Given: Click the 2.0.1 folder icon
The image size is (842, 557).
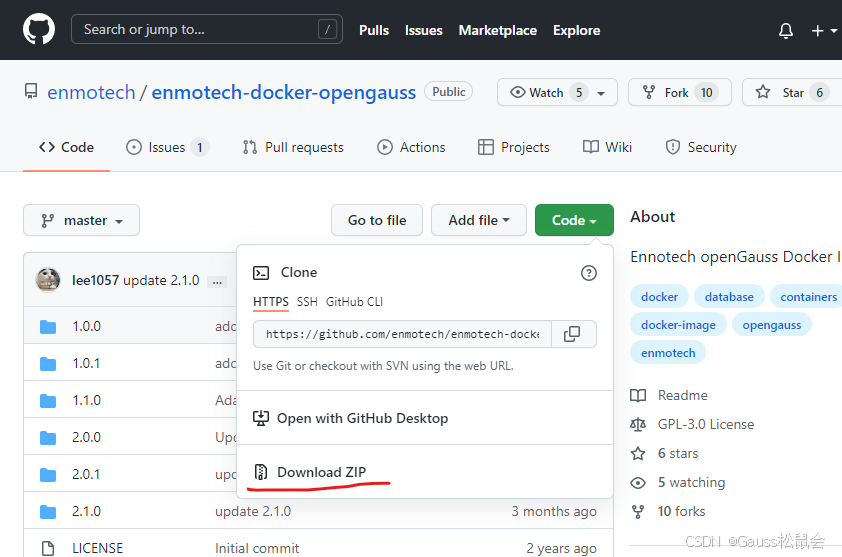Looking at the screenshot, I should click(x=48, y=475).
